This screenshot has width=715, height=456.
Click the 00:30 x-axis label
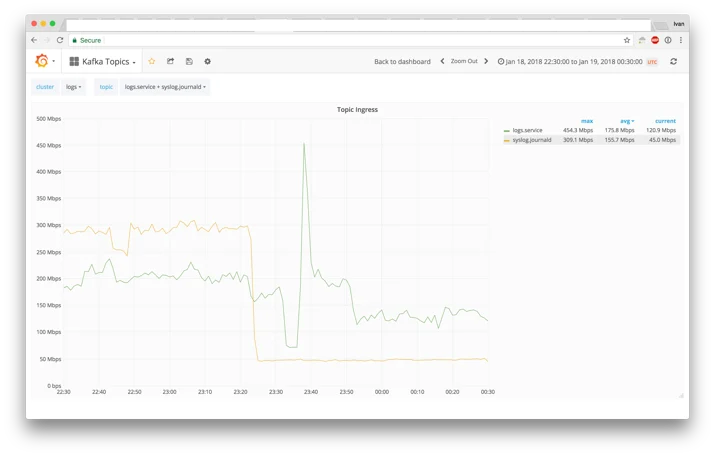[487, 392]
